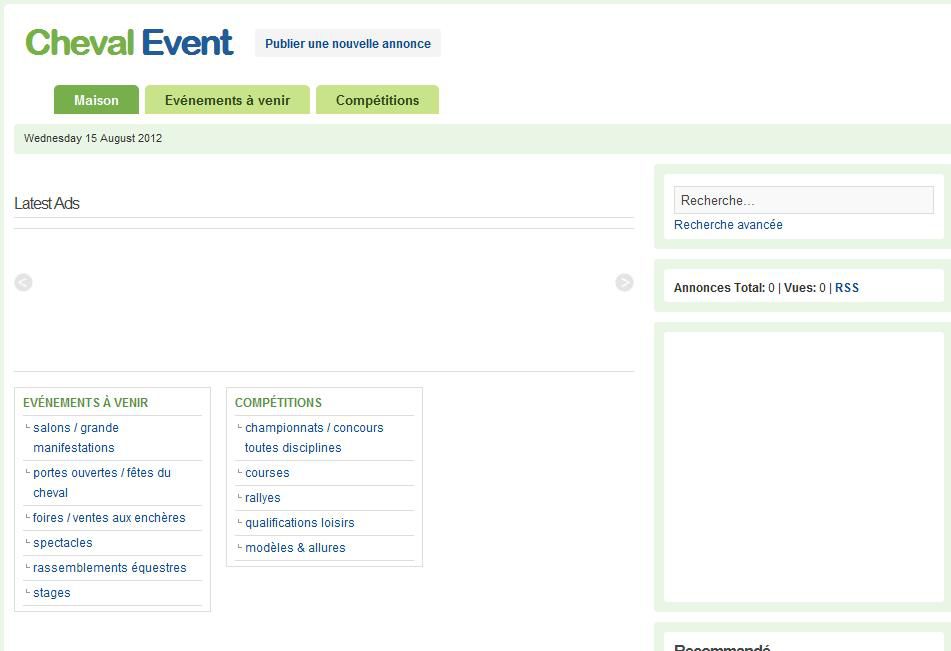Image resolution: width=951 pixels, height=651 pixels.
Task: Open salons / grande manifestations category
Action: (x=76, y=438)
